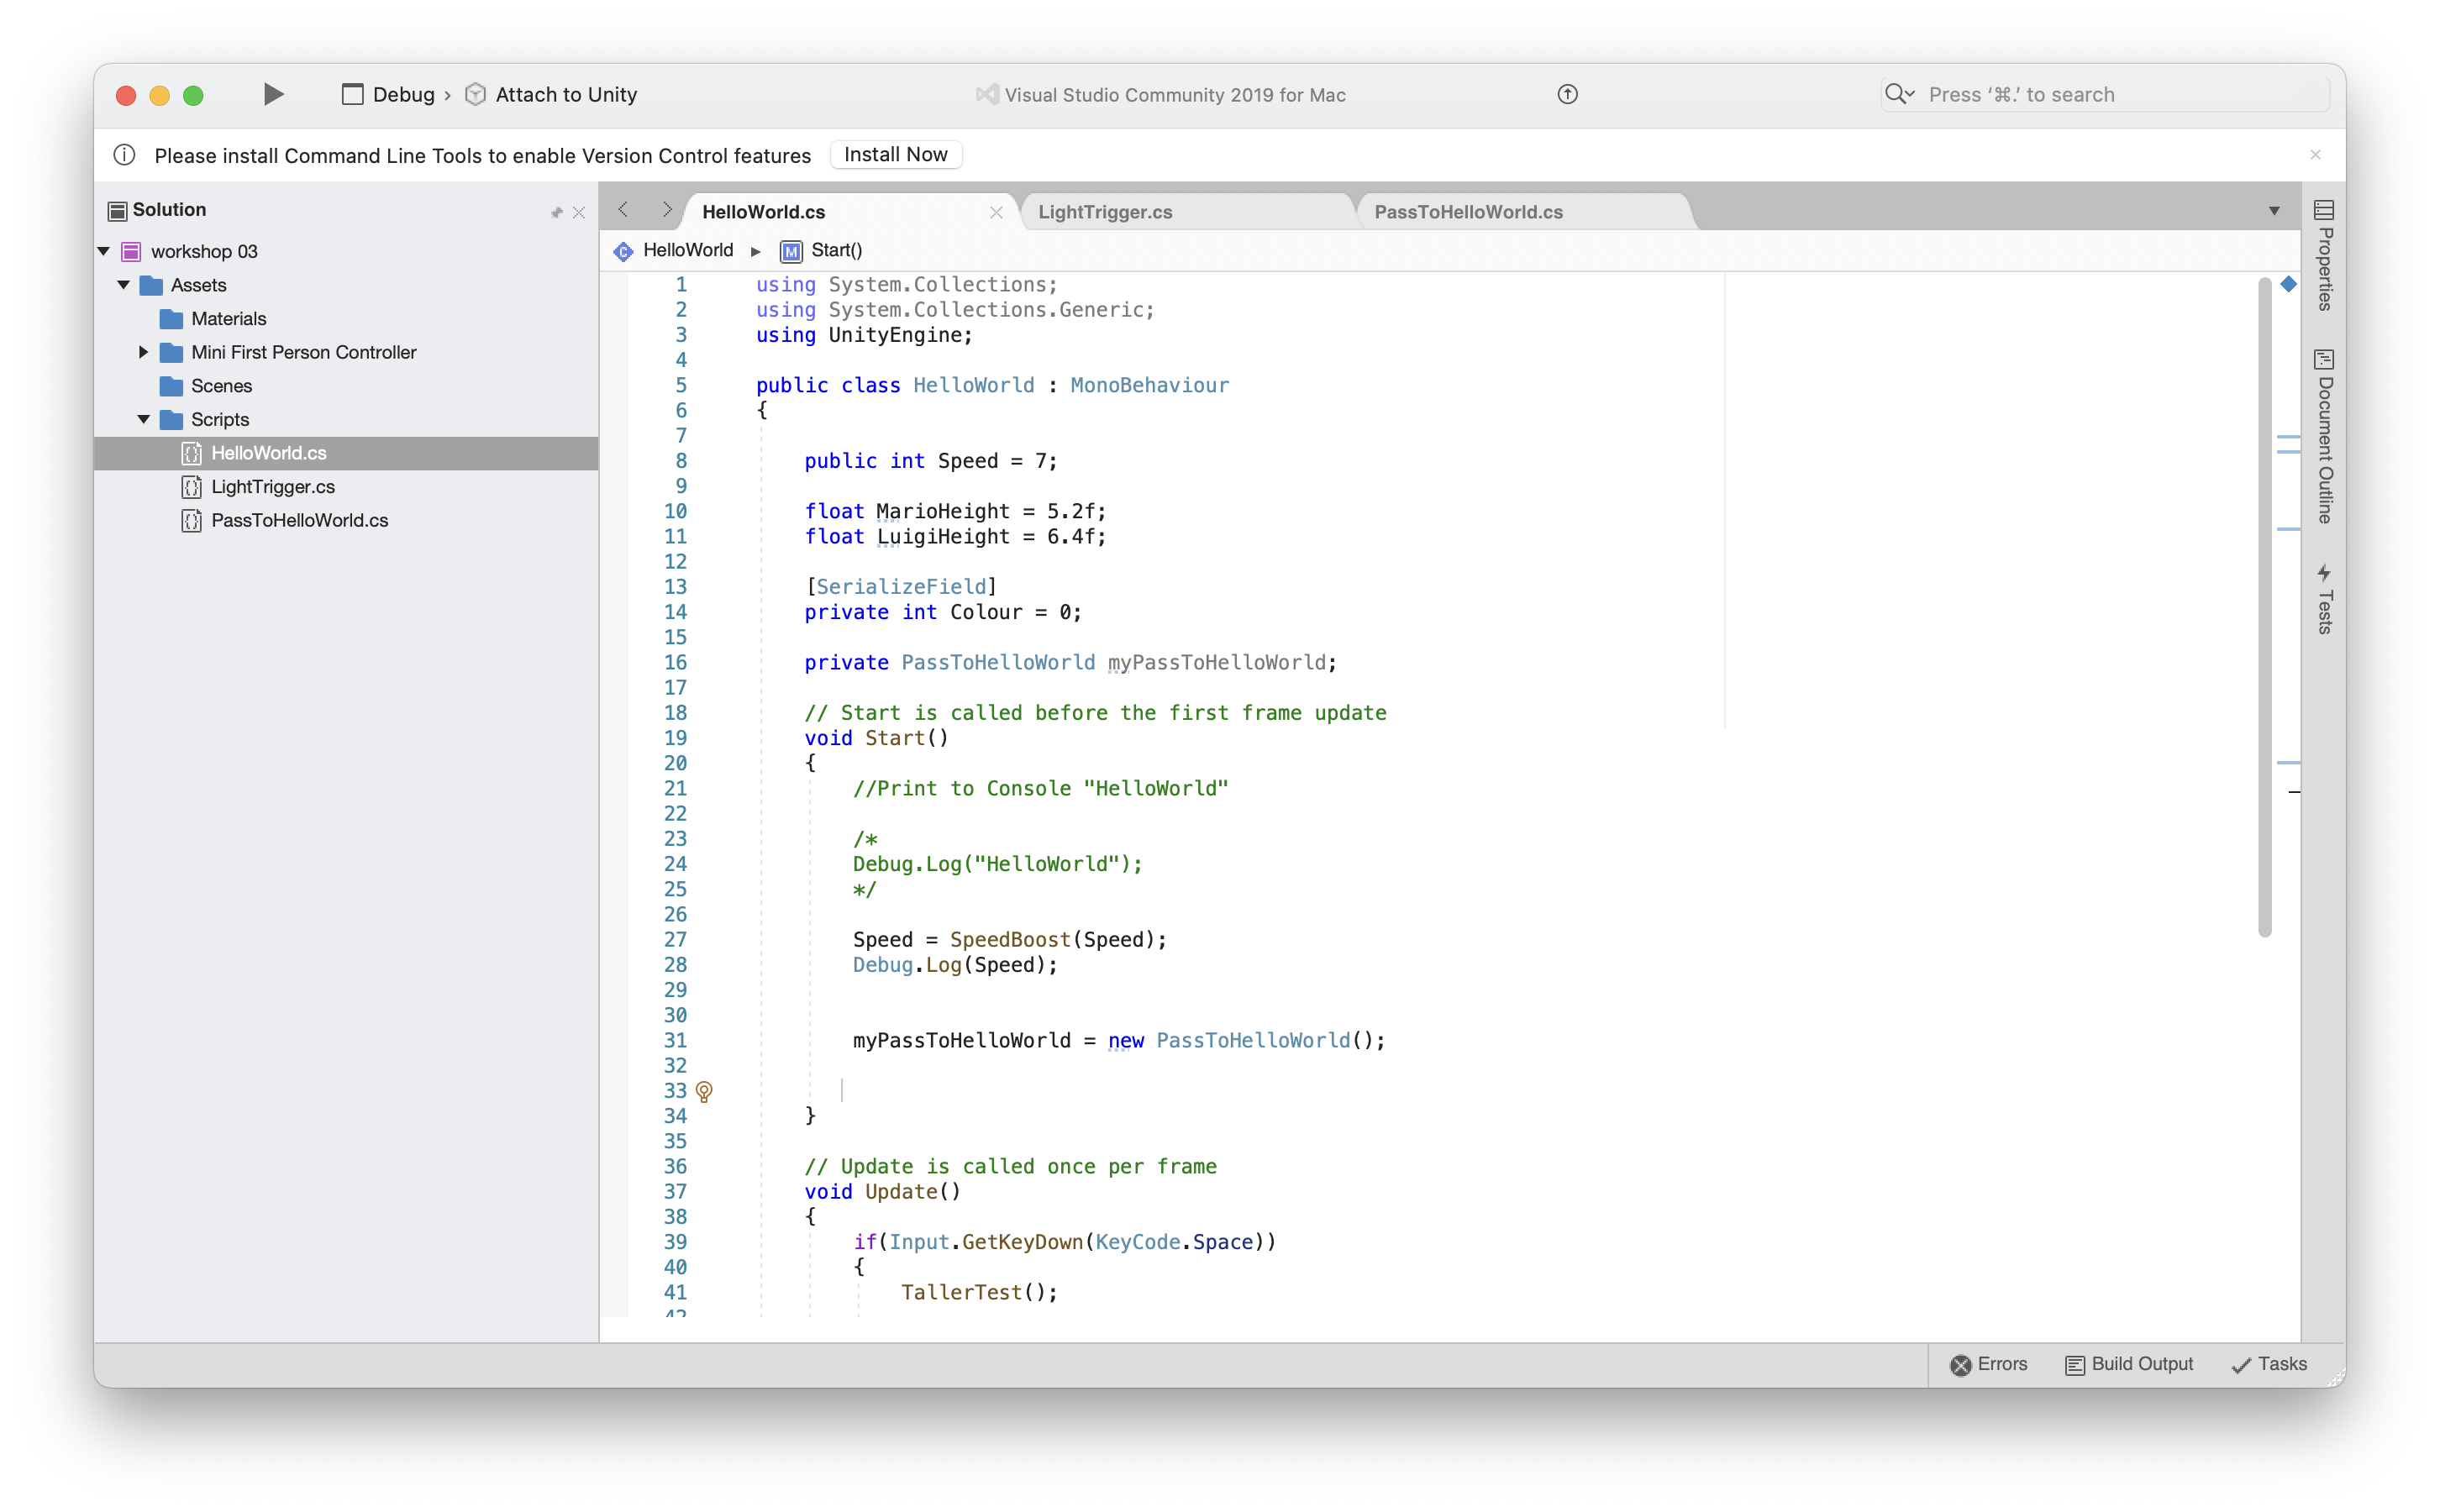Screen dimensions: 2440x1512
Task: Expand the Mini First Person Controller folder
Action: coord(143,352)
